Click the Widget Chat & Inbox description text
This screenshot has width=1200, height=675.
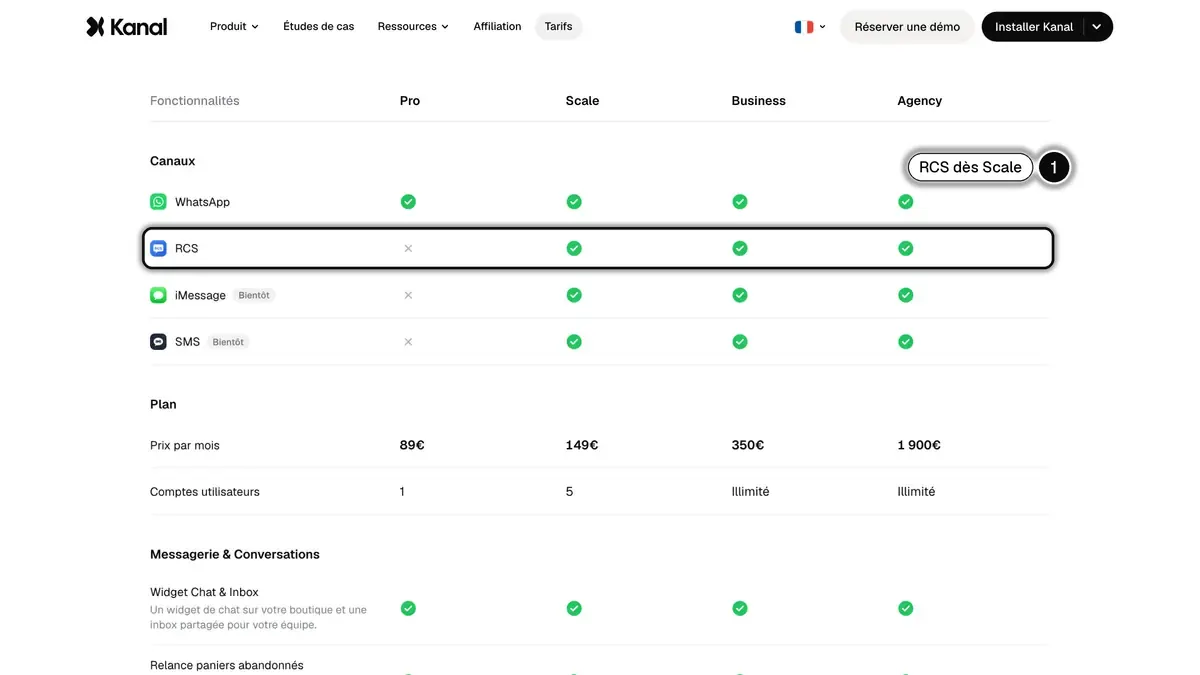click(x=258, y=617)
